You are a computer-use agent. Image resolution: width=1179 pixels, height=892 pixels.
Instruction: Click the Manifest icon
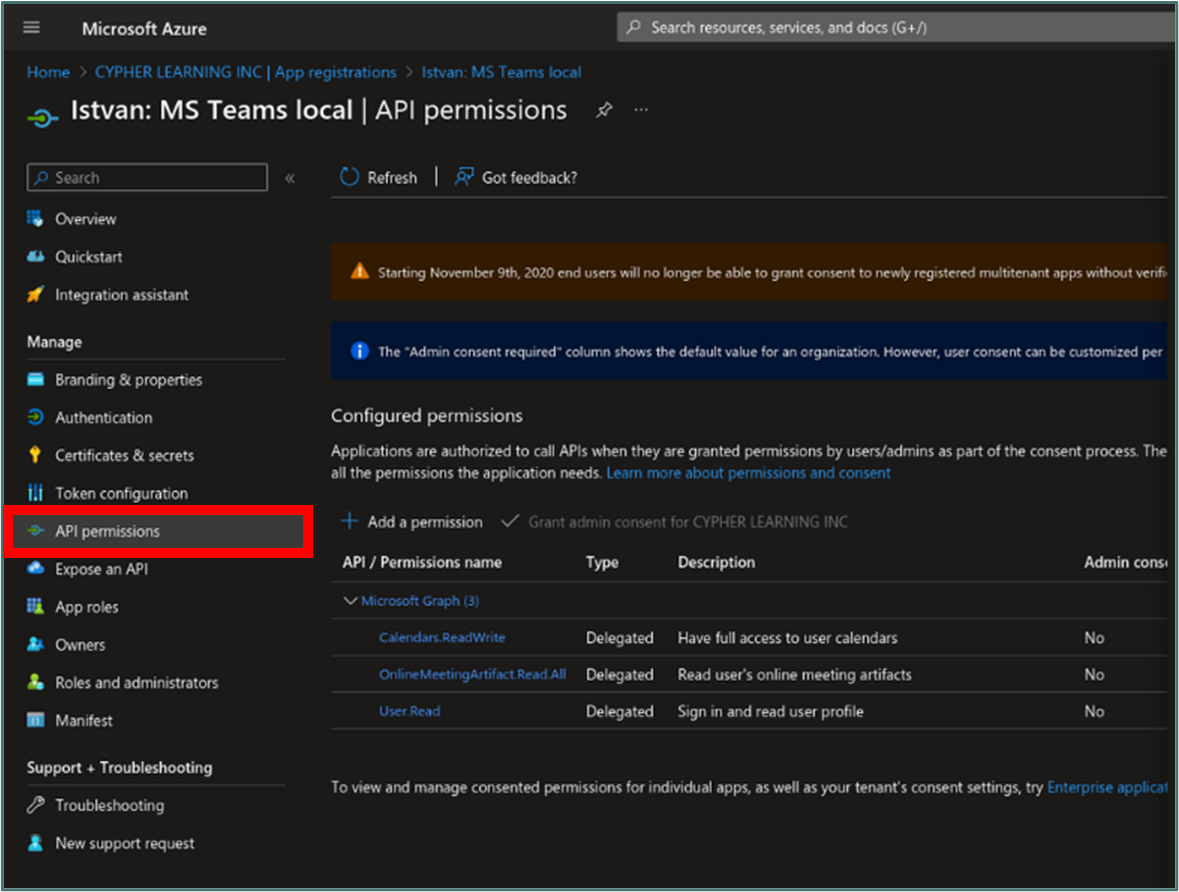pyautogui.click(x=35, y=720)
